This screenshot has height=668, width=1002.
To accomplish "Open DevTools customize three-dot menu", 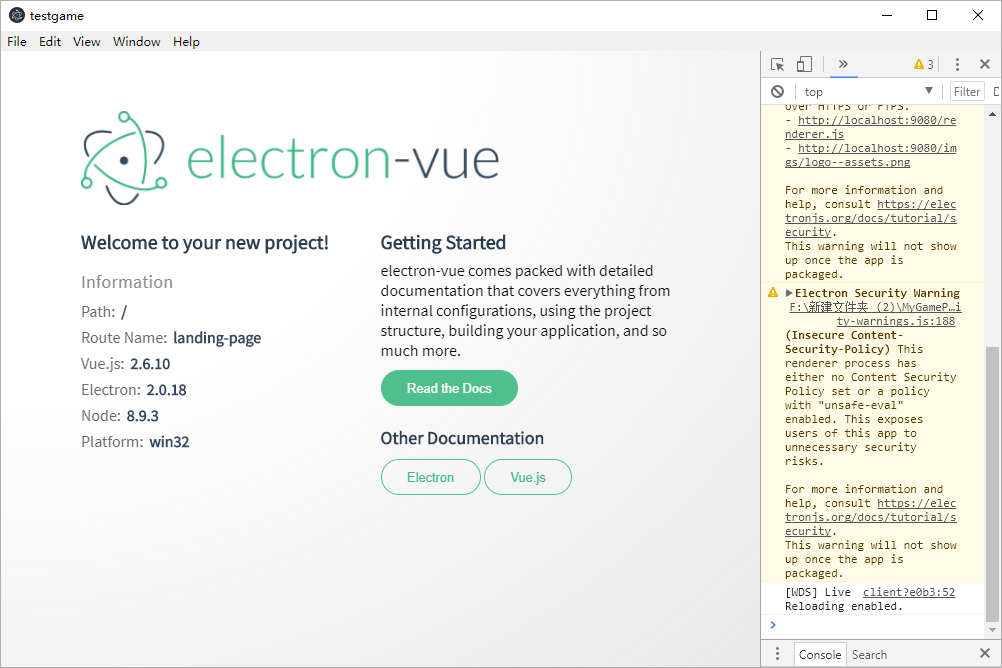I will [x=957, y=64].
